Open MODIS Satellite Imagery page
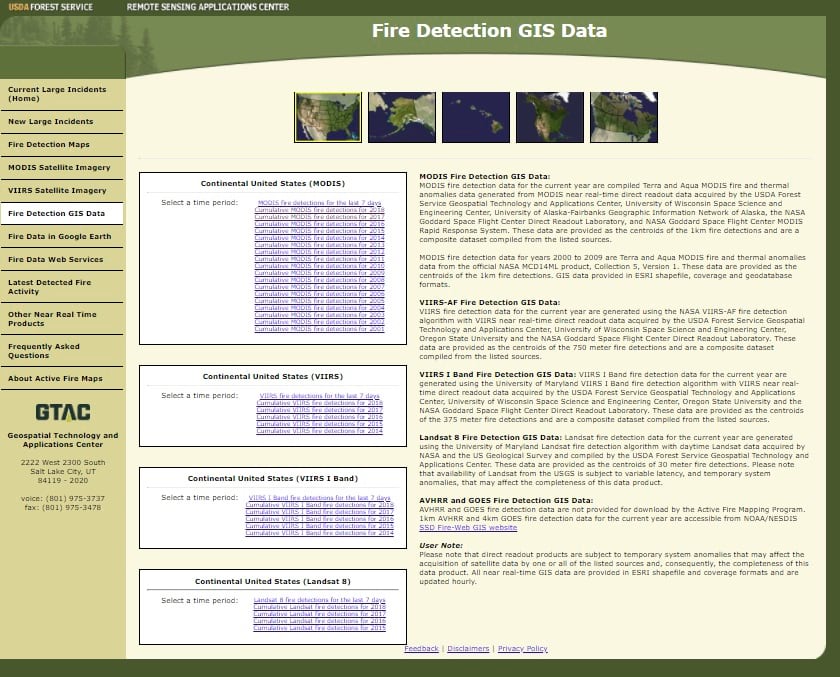Viewport: 840px width, 677px height. tap(62, 168)
